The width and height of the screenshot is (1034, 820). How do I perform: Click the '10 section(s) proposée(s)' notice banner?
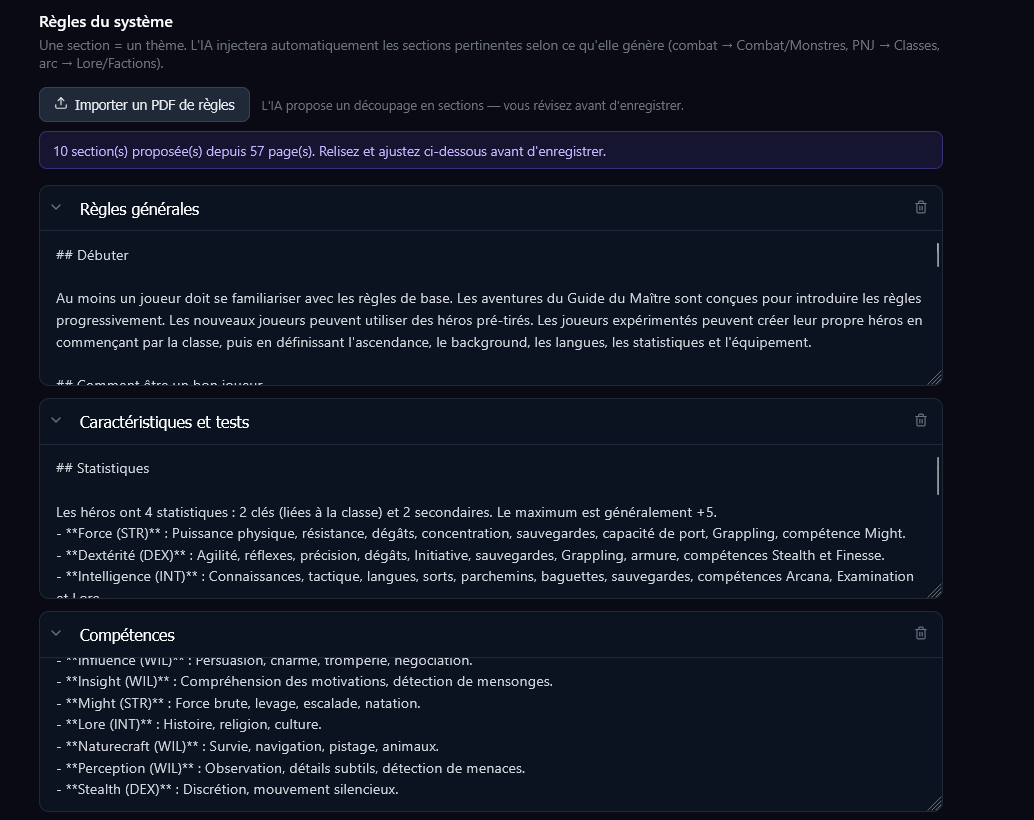[491, 150]
